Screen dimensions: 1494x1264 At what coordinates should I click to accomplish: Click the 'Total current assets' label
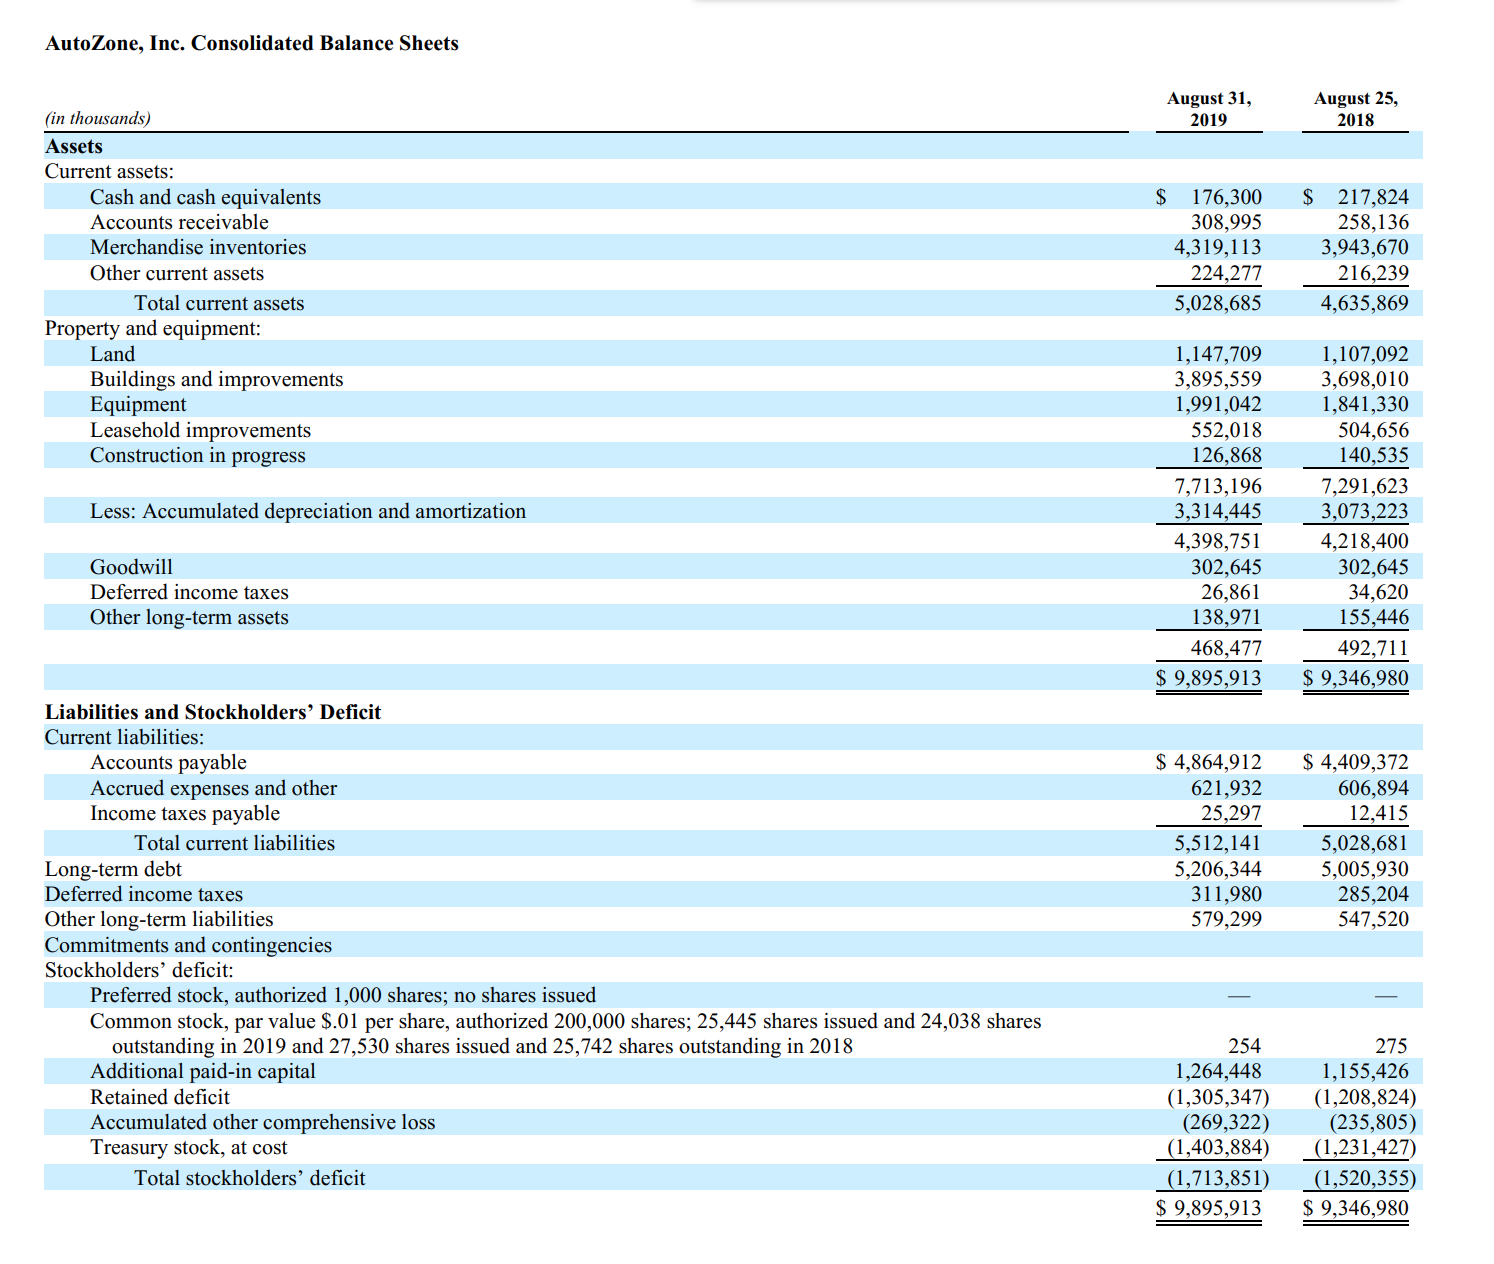[x=219, y=303]
